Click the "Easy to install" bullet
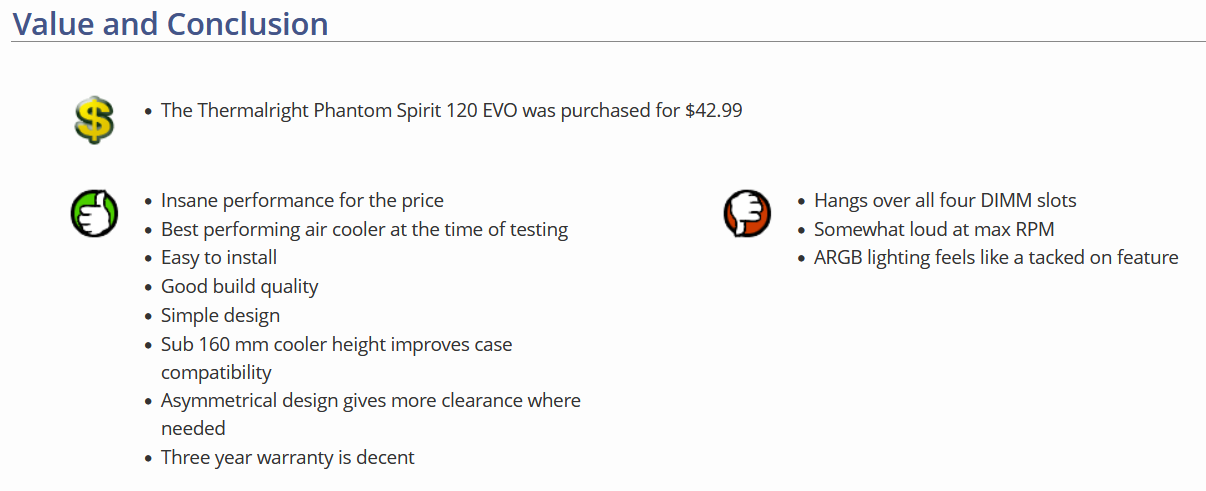The width and height of the screenshot is (1206, 491). click(x=219, y=257)
